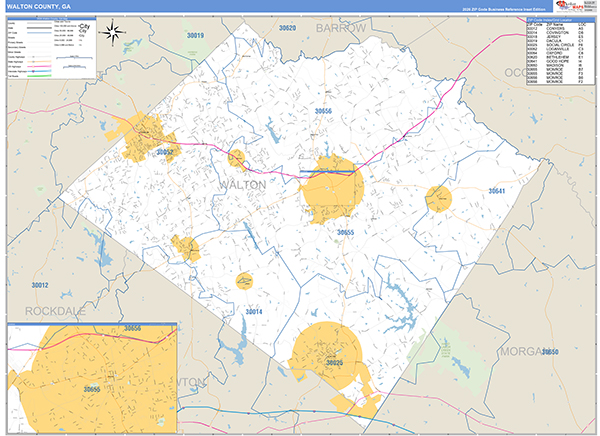Click the legend panel's blue title bar

click(52, 18)
